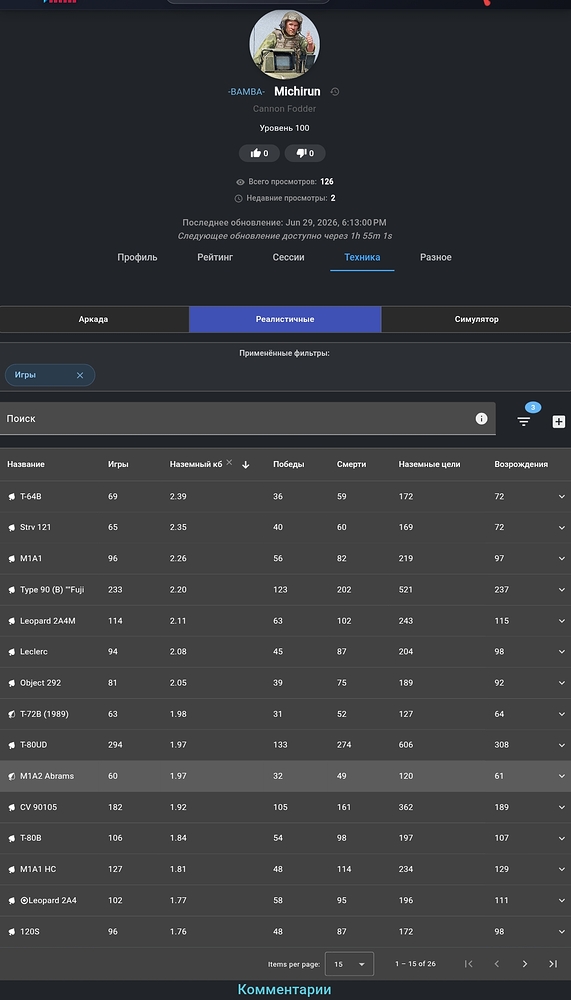Click the Object 292 vehicle icon
The image size is (571, 1000).
point(11,684)
